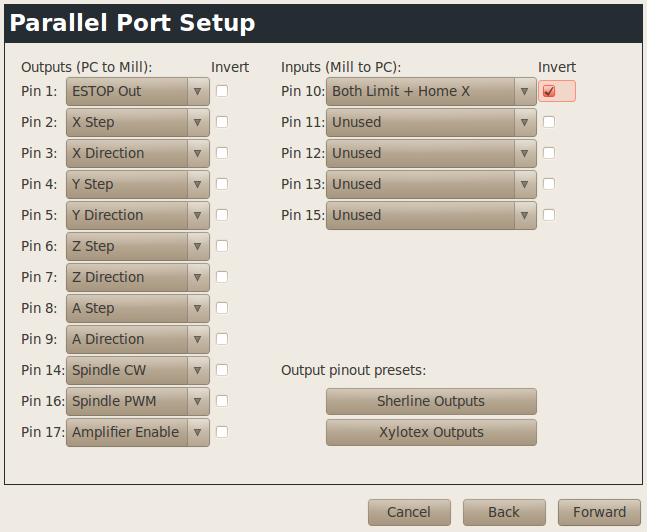Expand the Pin 11 Unused dropdown
The width and height of the screenshot is (647, 532).
pos(431,122)
